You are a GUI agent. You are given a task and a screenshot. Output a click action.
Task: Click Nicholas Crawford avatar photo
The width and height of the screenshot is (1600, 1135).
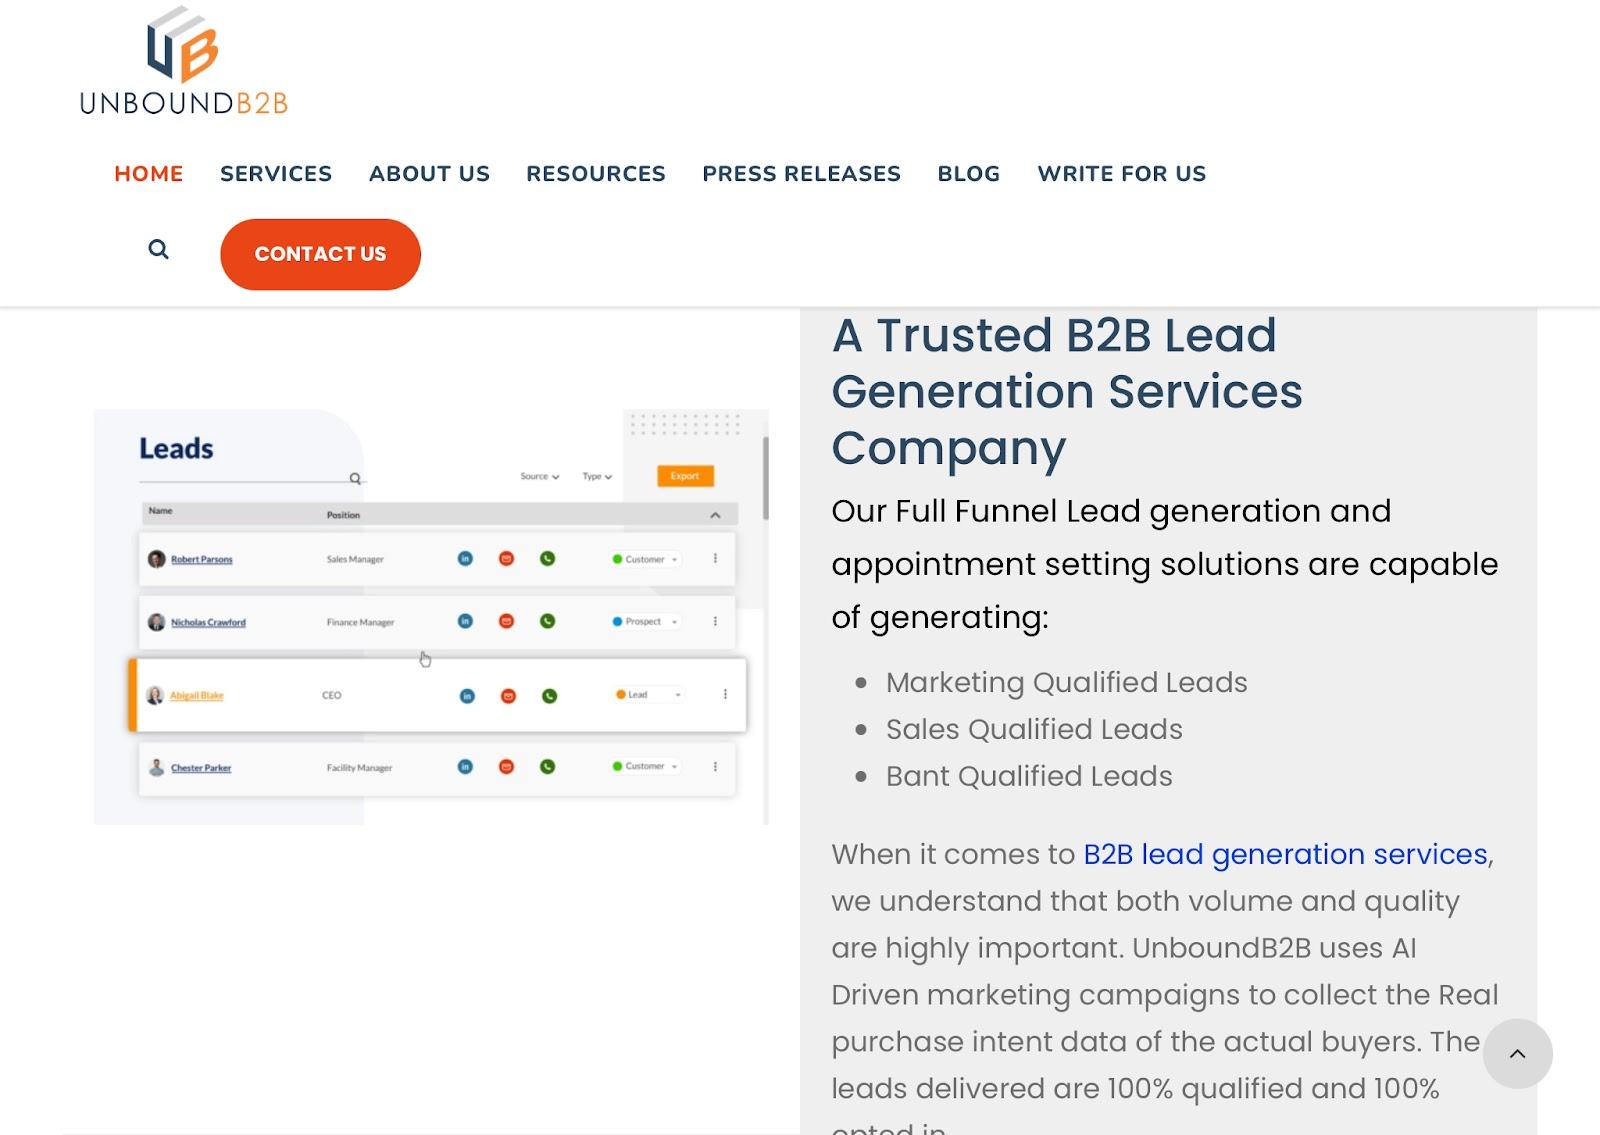[156, 622]
